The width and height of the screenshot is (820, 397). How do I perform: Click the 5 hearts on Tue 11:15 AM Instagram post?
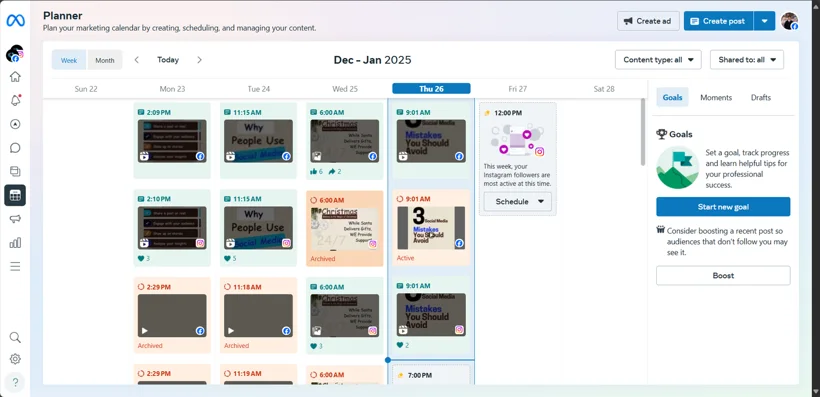[x=230, y=258]
